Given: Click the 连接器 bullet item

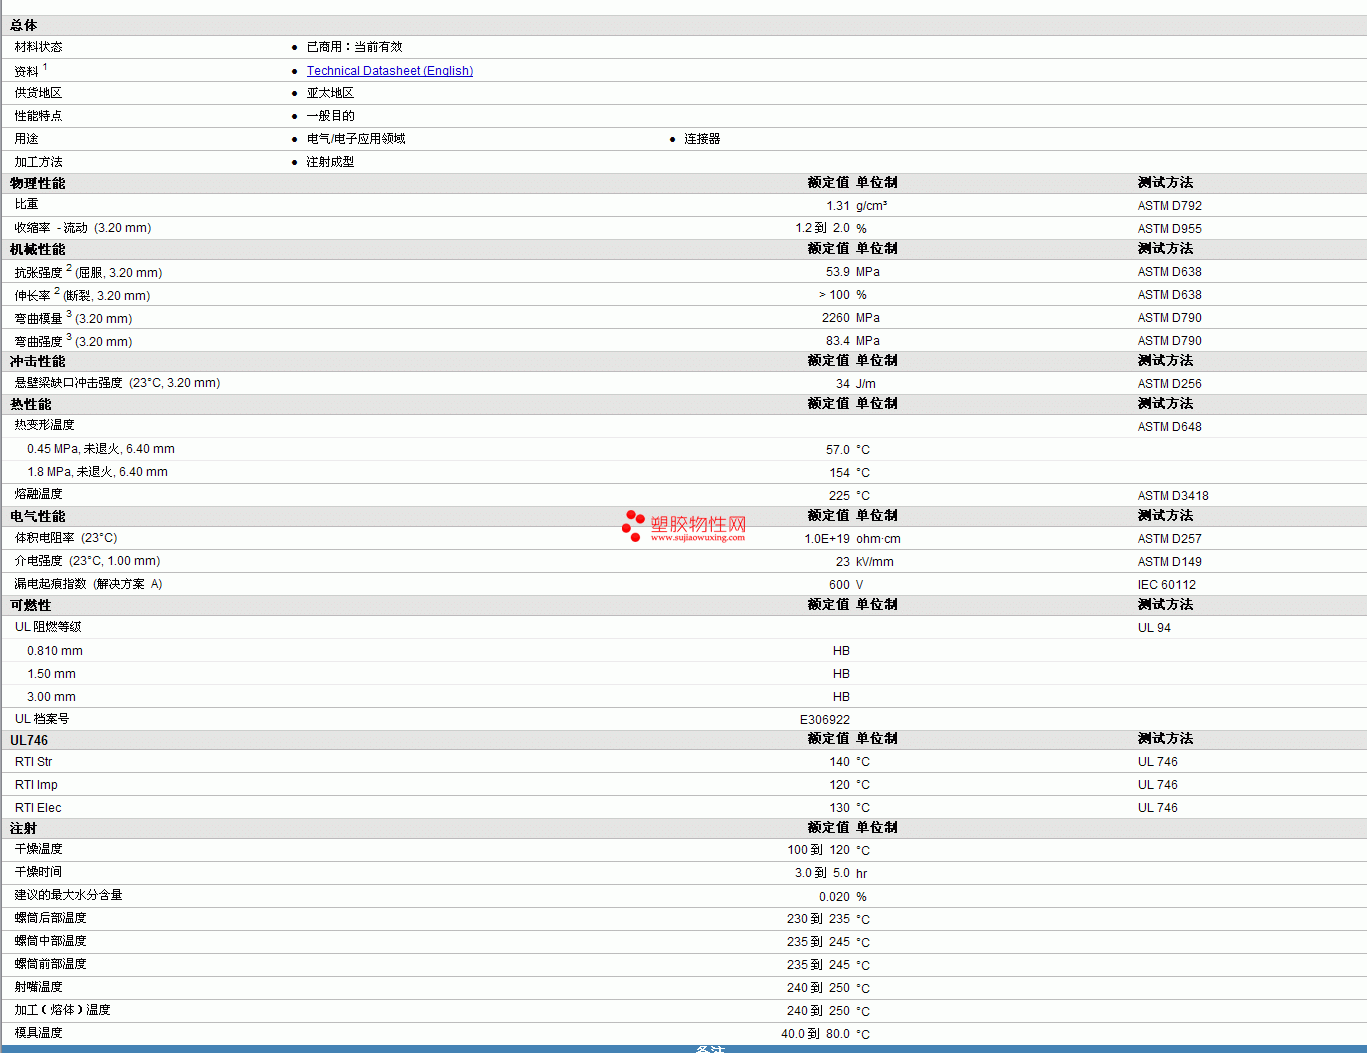Looking at the screenshot, I should tap(702, 139).
